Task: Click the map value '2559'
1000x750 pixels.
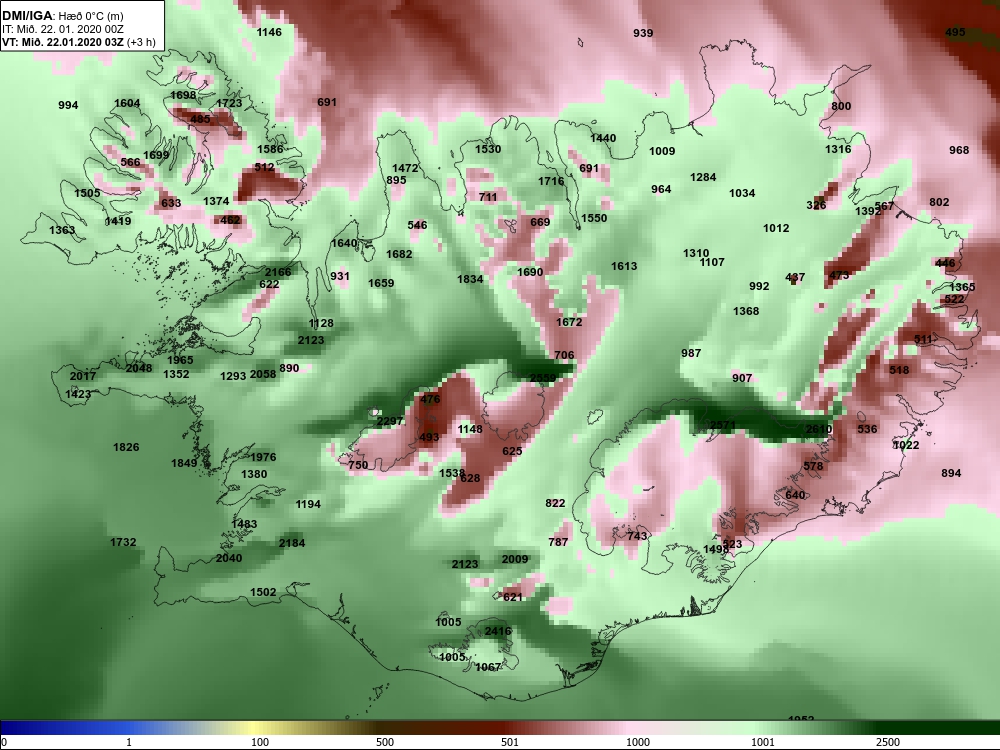Action: (543, 378)
